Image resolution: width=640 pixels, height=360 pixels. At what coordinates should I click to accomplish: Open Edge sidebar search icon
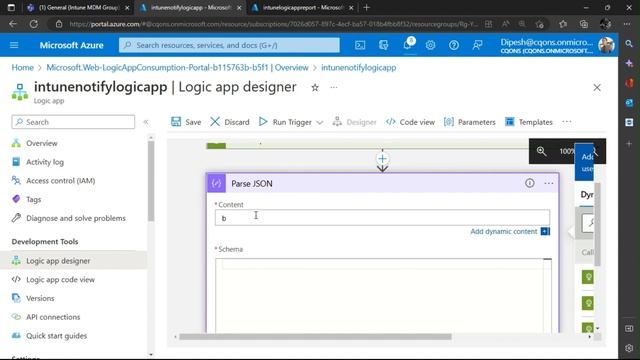coord(629,43)
